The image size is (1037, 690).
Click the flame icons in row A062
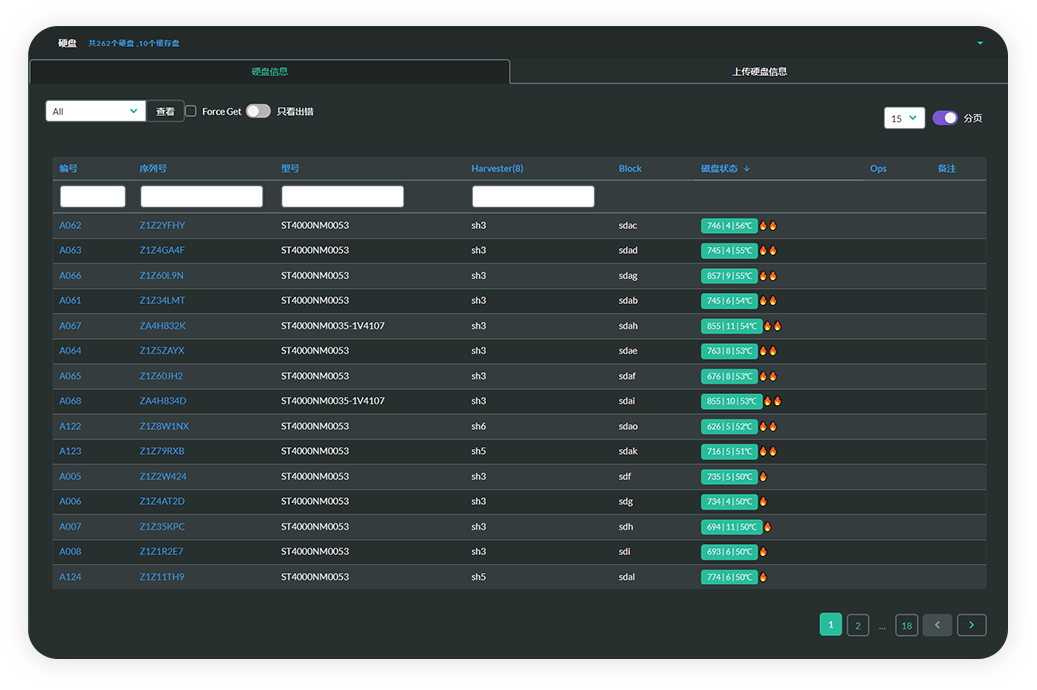click(768, 226)
